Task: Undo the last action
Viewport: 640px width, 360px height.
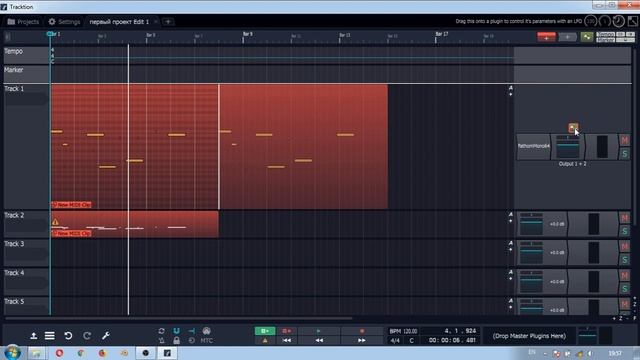Action: pyautogui.click(x=68, y=336)
